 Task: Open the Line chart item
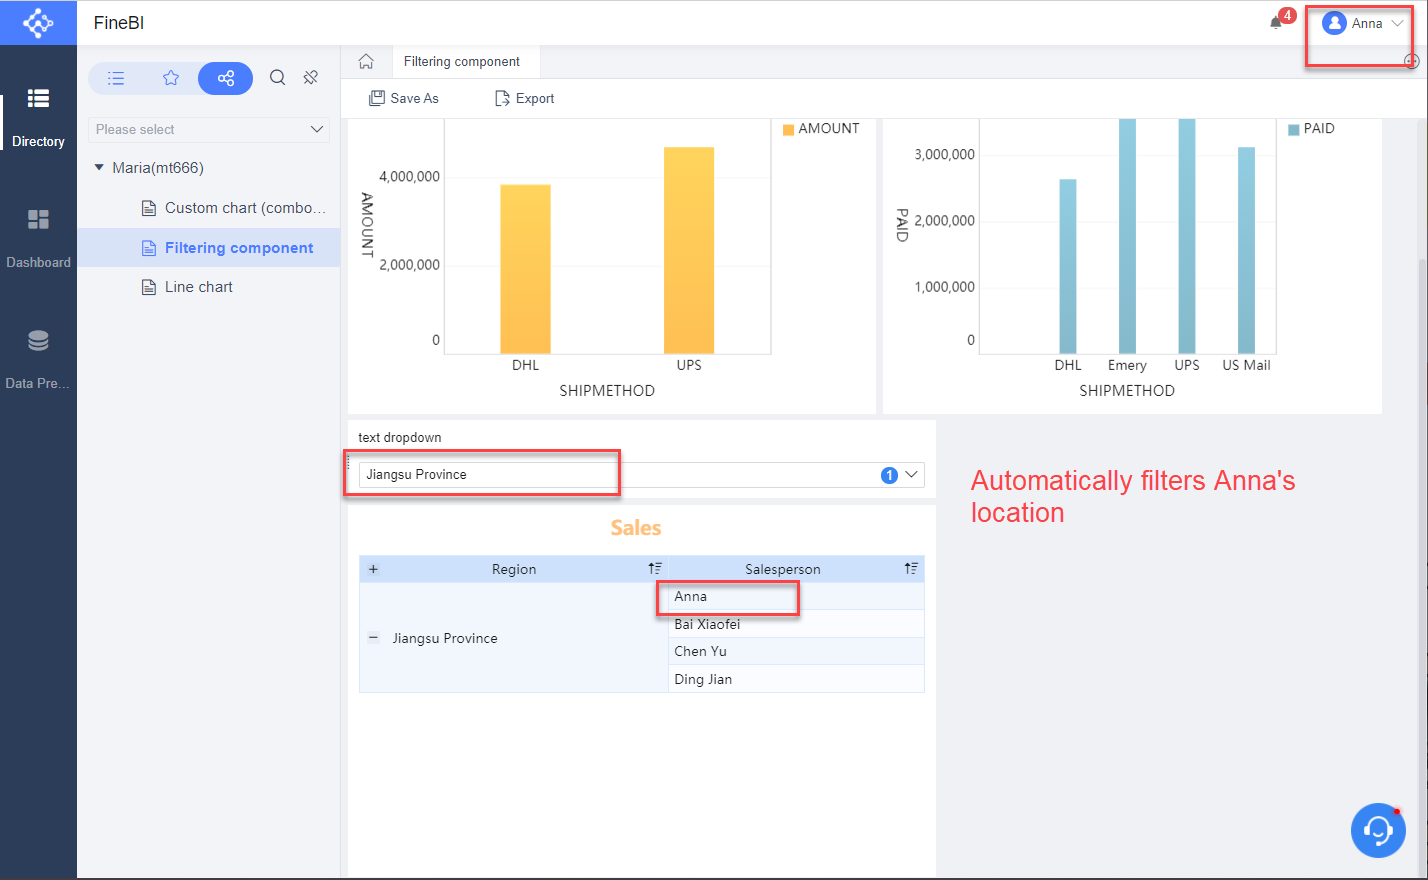click(187, 287)
